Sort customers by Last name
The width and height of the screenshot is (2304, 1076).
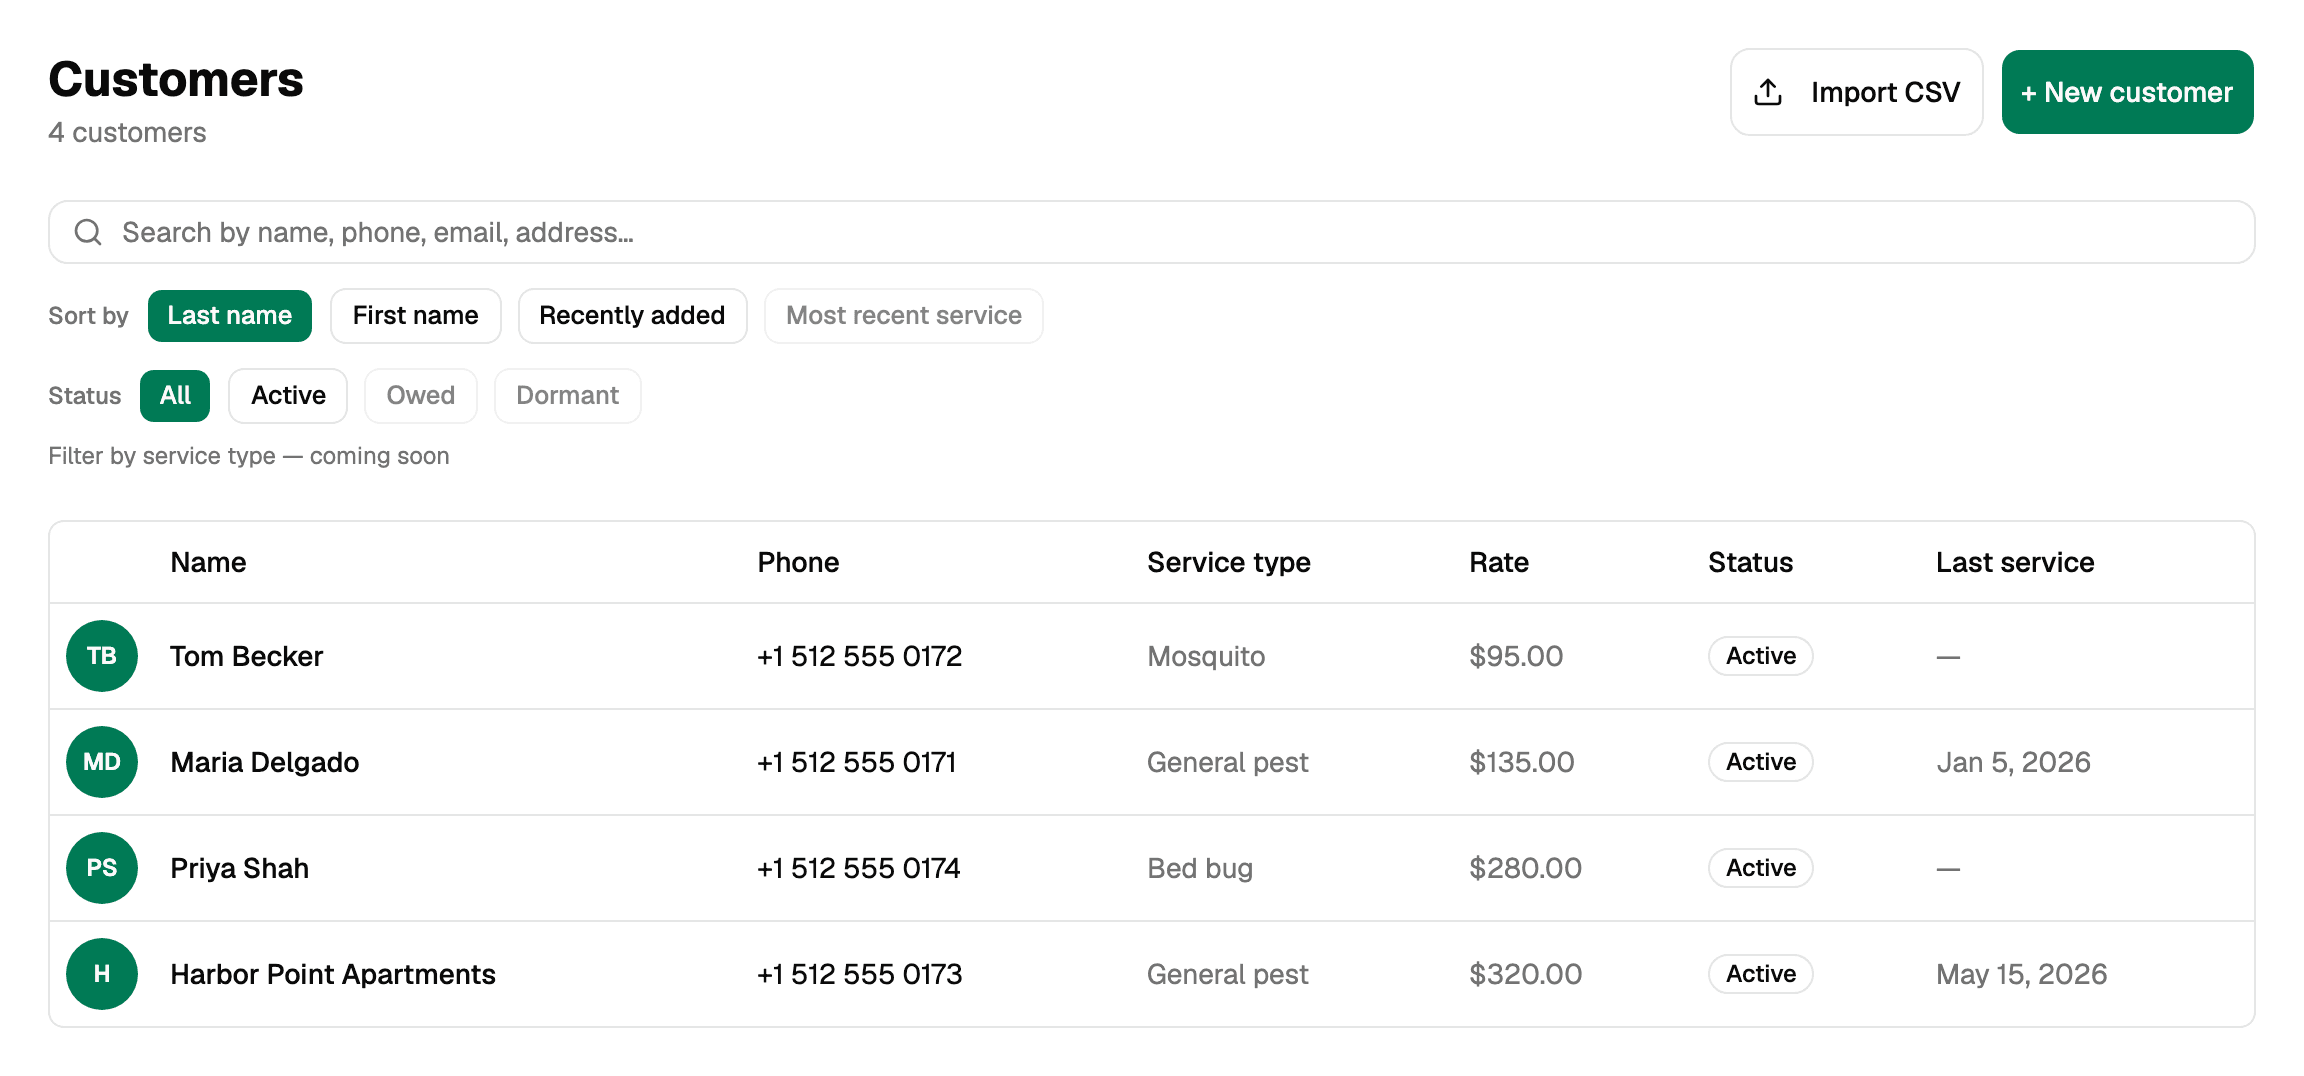click(x=230, y=316)
